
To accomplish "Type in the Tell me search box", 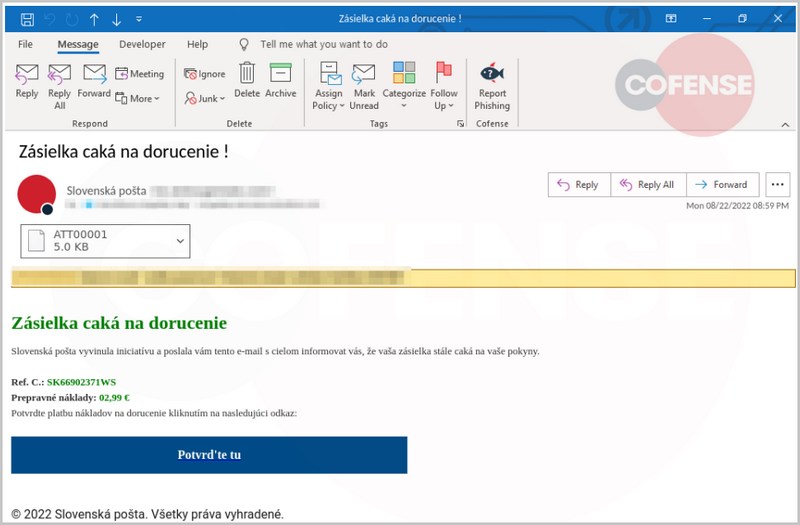I will pos(323,44).
